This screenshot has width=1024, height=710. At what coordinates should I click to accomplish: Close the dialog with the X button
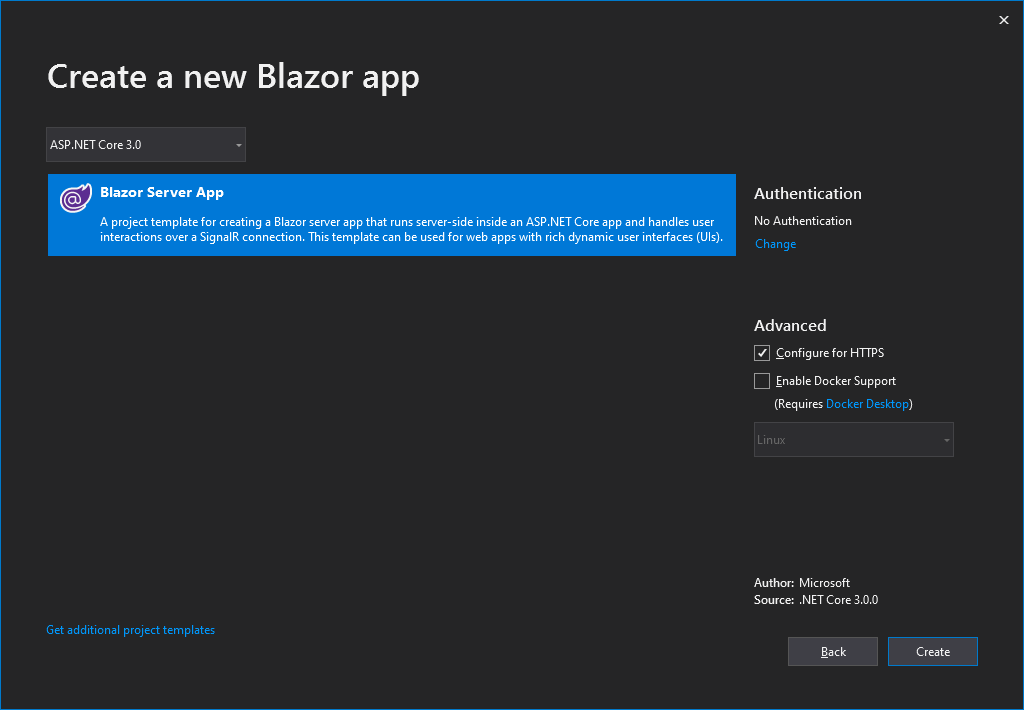coord(1004,20)
